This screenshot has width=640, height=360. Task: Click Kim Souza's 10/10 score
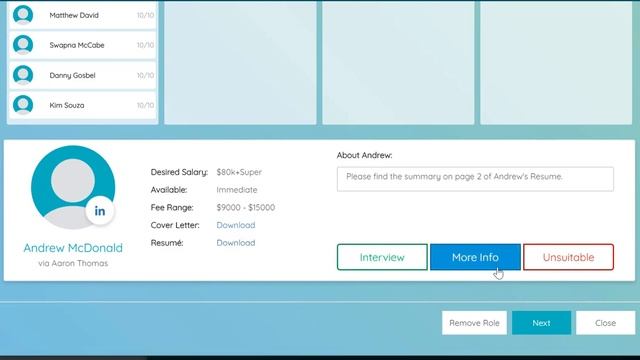tap(145, 105)
